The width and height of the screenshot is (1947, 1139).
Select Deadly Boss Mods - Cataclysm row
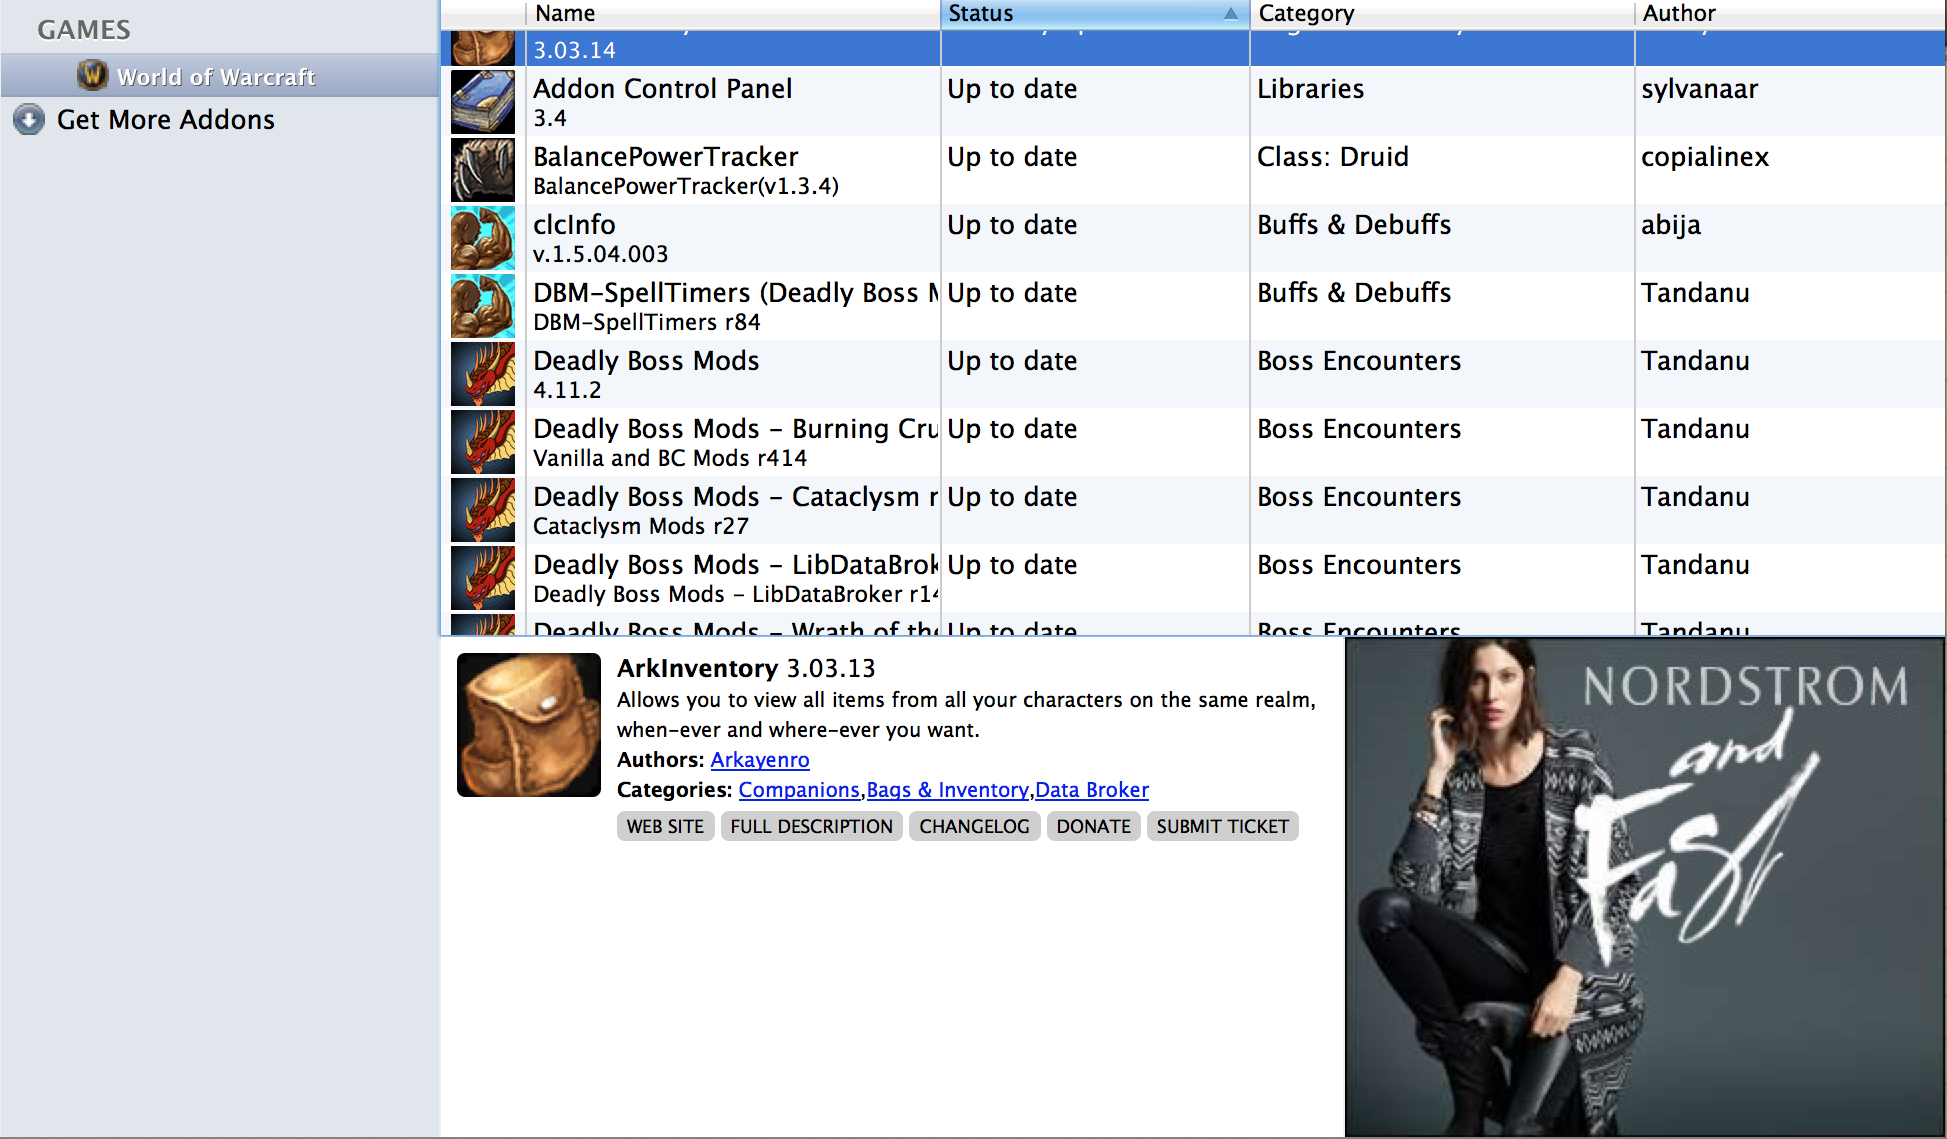pyautogui.click(x=1193, y=510)
